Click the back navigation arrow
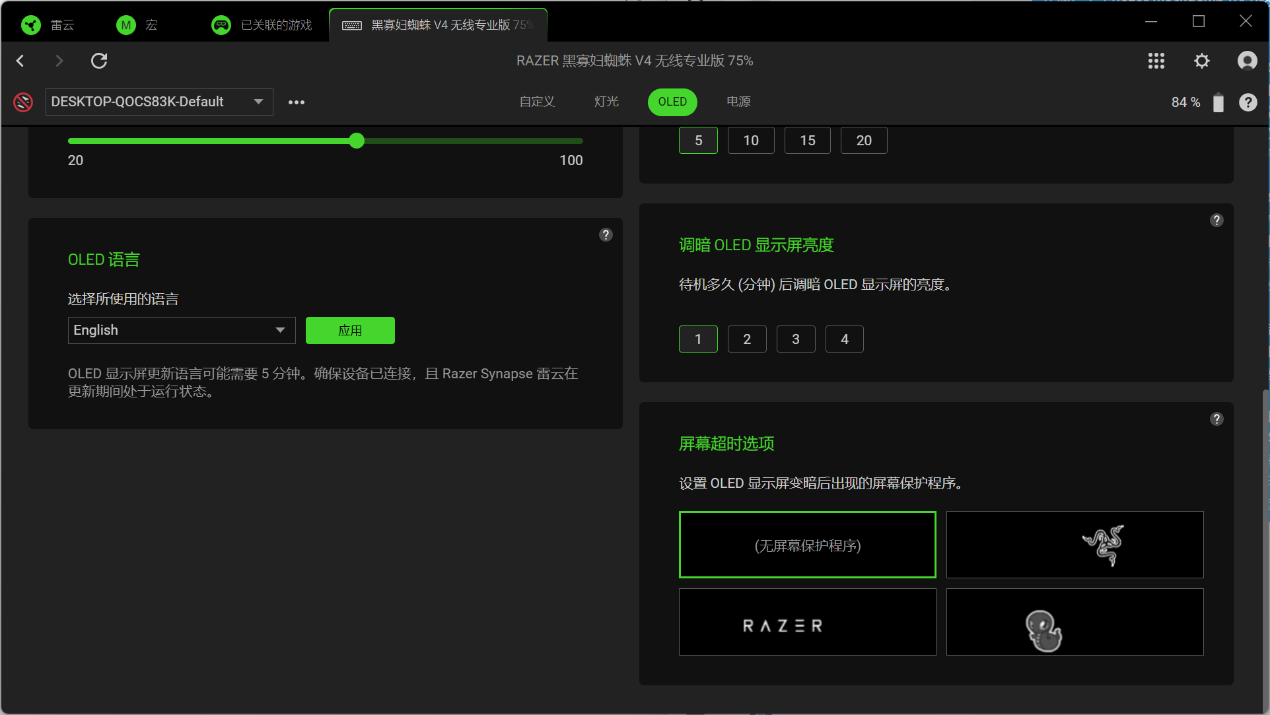 pyautogui.click(x=20, y=61)
